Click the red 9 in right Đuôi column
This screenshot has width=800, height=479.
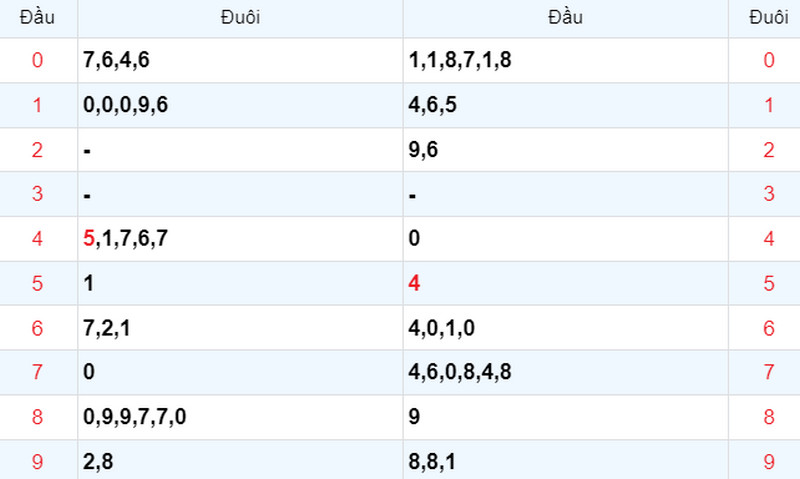coord(769,462)
